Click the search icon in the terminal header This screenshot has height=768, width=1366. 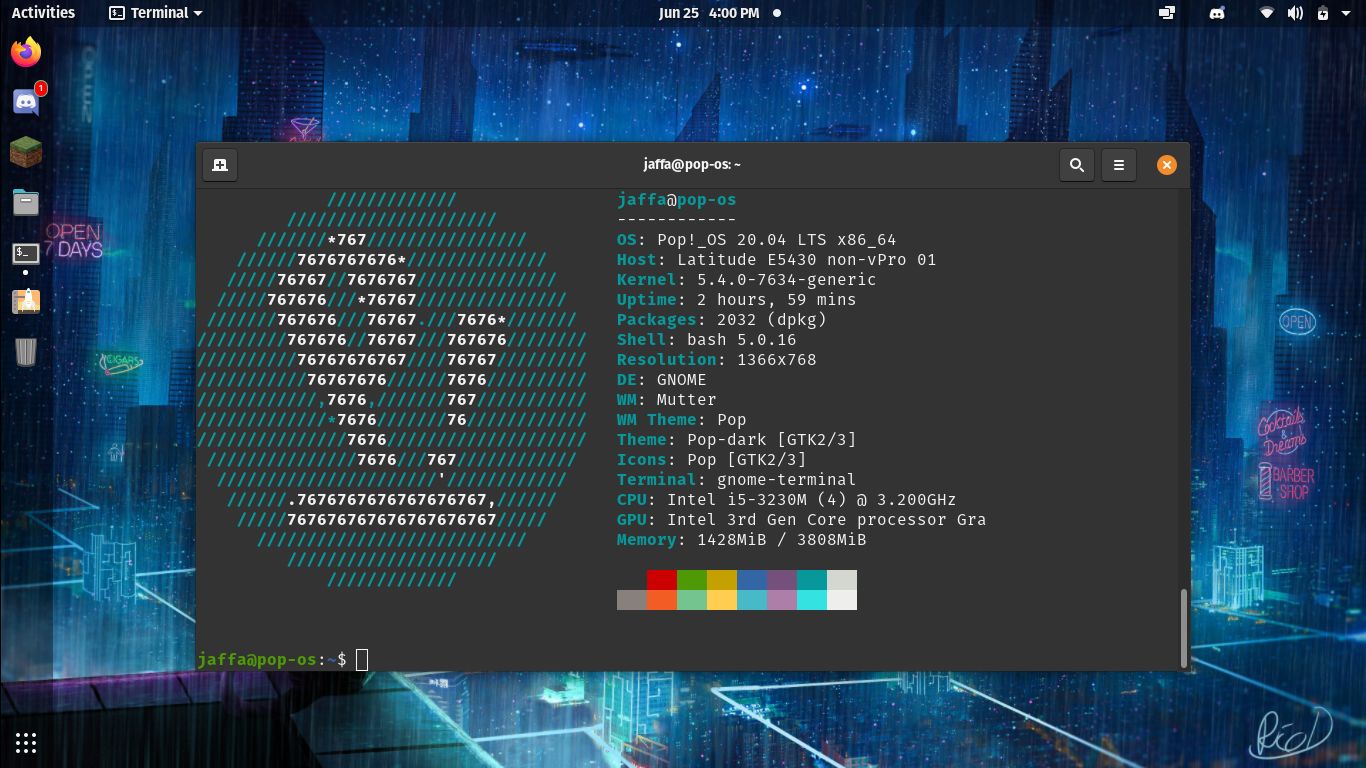pyautogui.click(x=1077, y=165)
